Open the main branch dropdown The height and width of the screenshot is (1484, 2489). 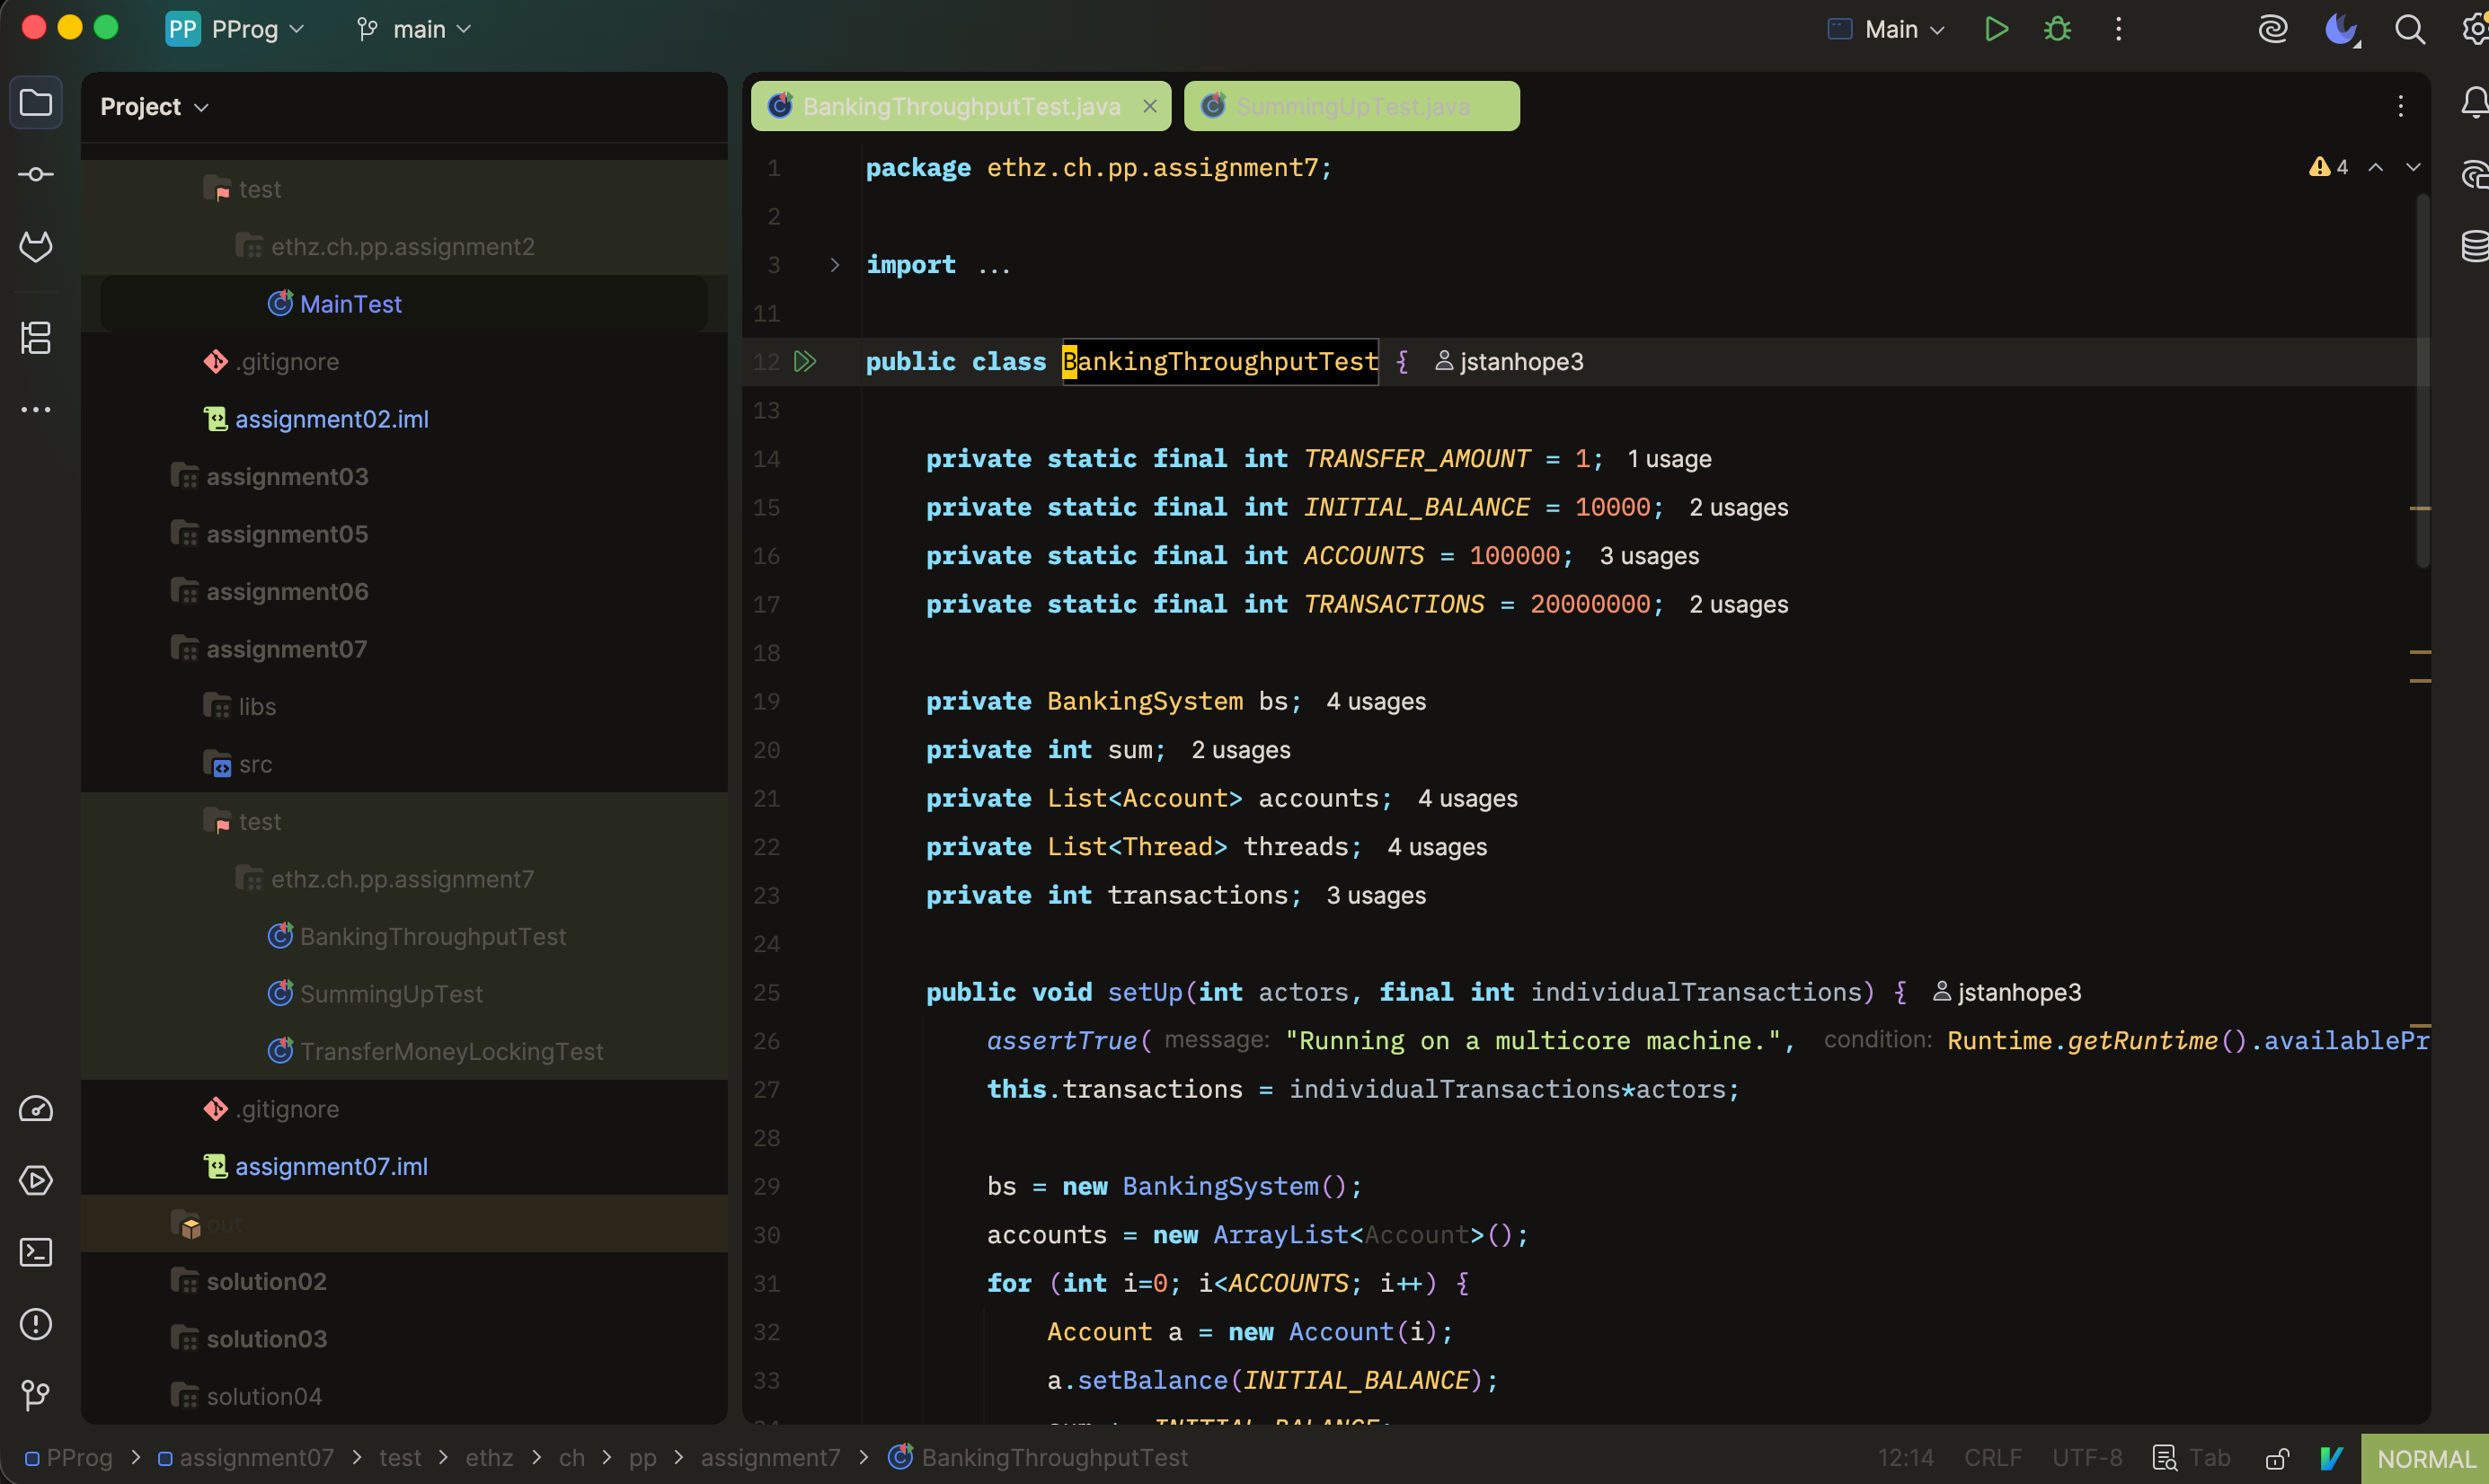(414, 29)
